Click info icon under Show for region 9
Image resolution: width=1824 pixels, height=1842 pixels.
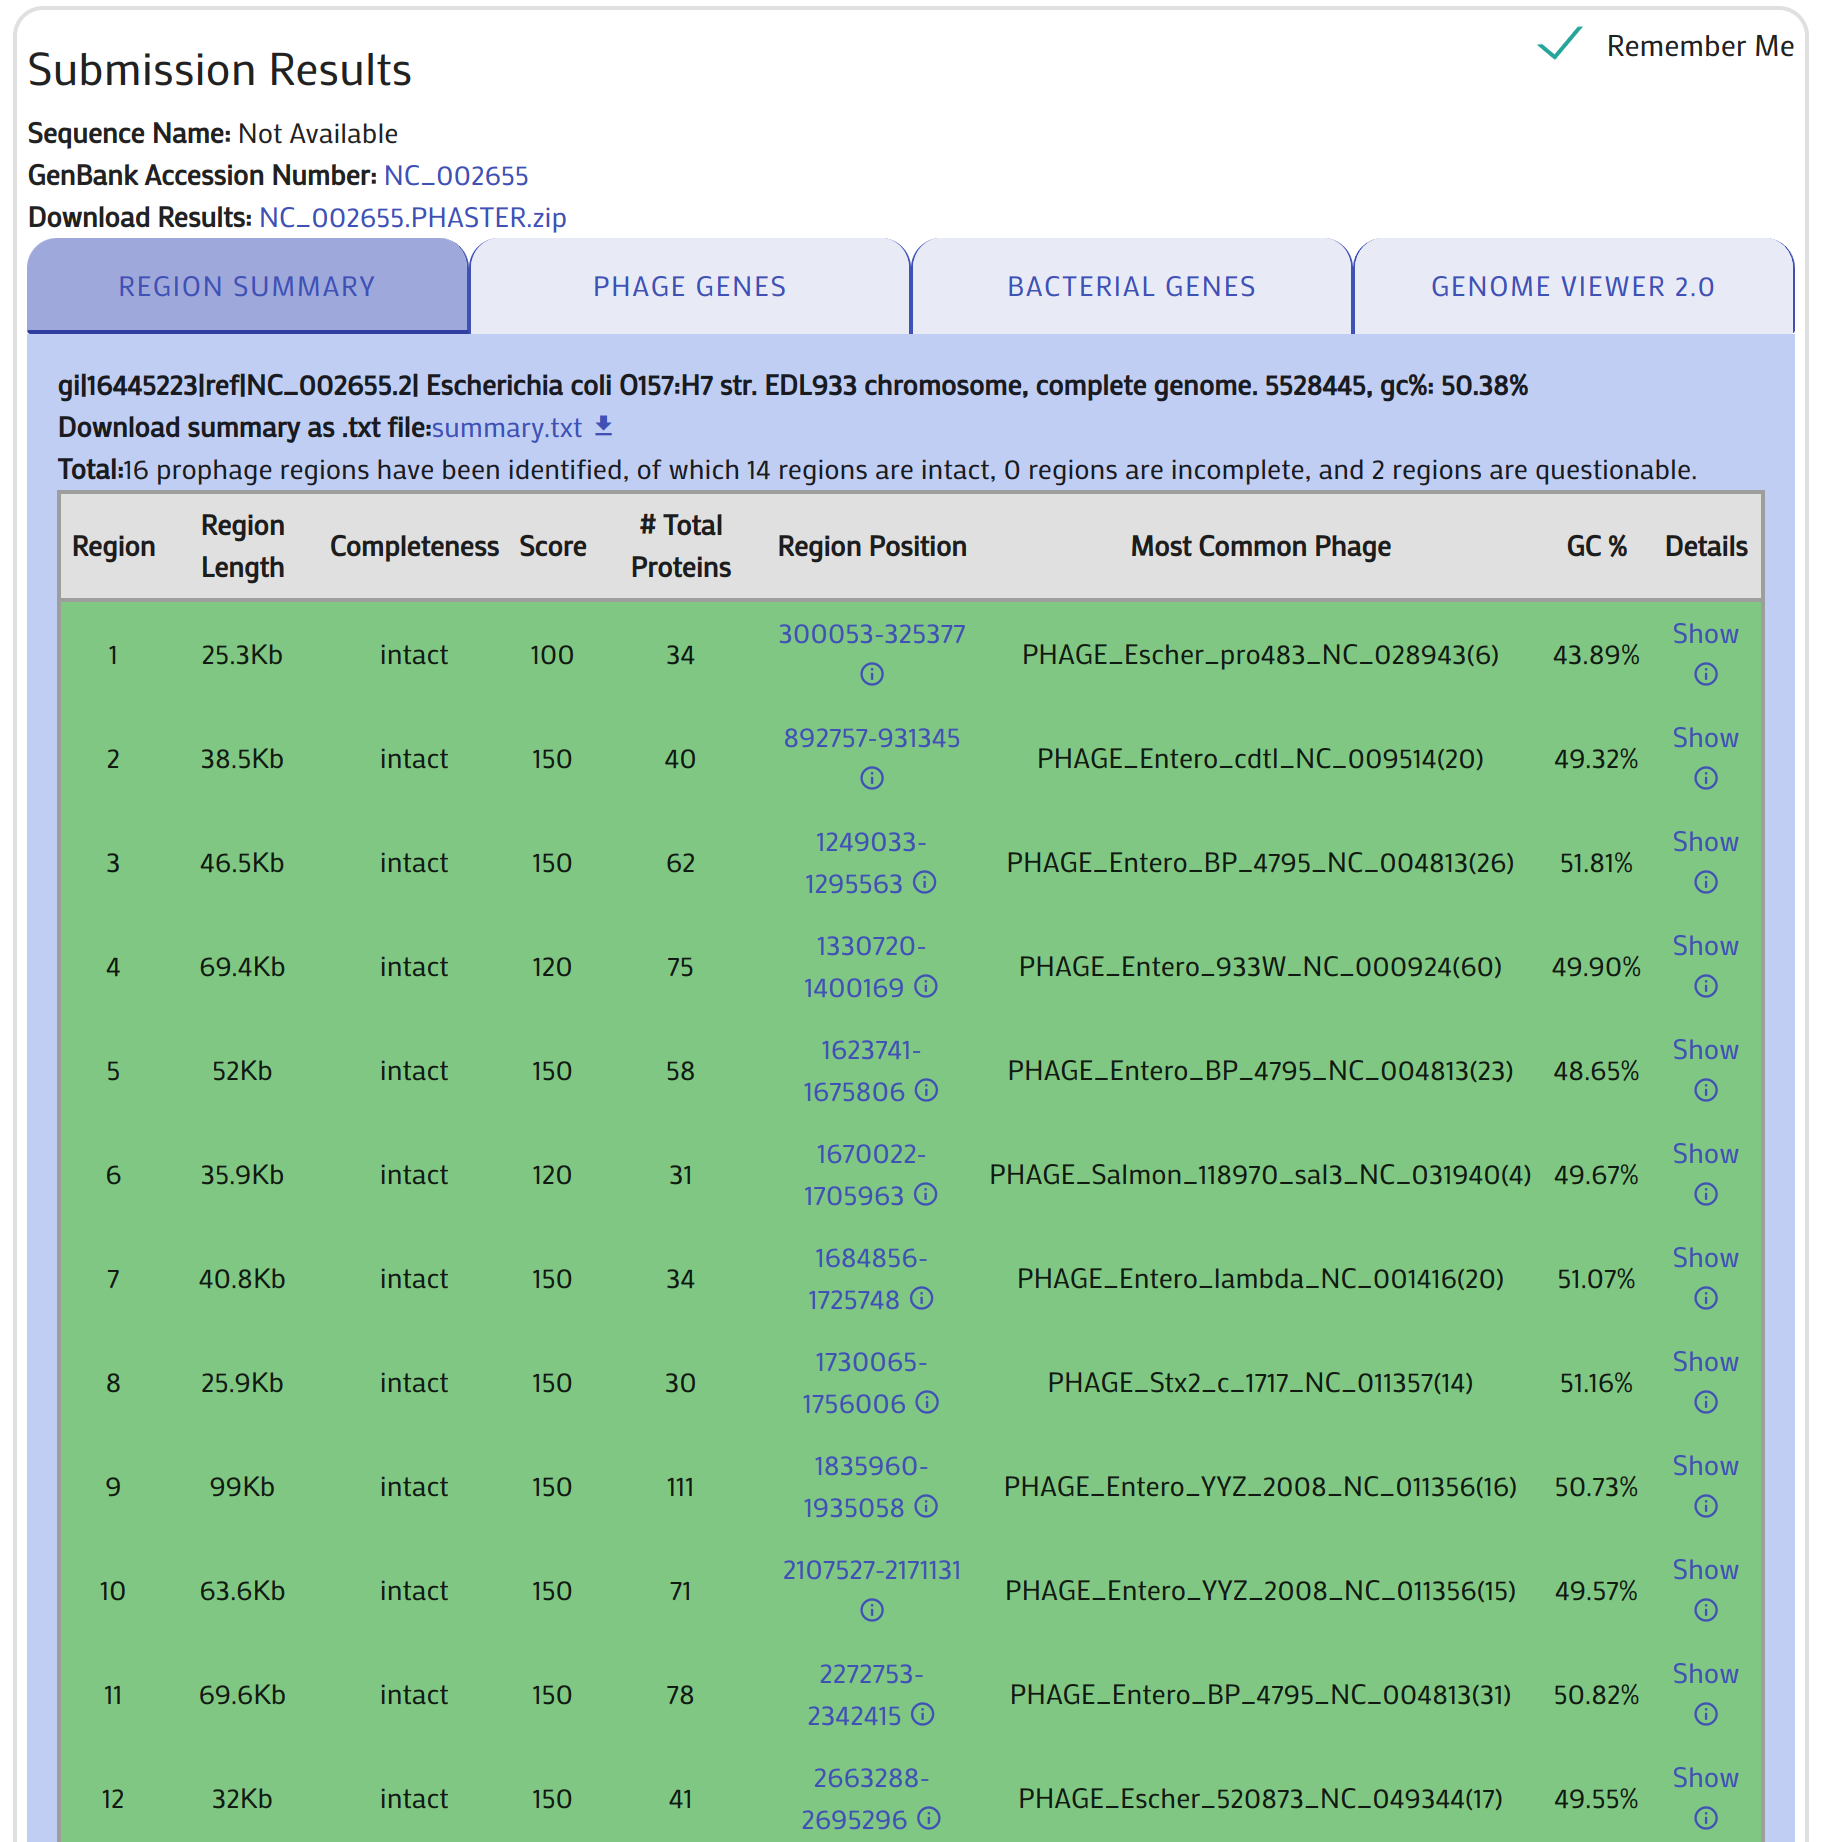click(1705, 1507)
